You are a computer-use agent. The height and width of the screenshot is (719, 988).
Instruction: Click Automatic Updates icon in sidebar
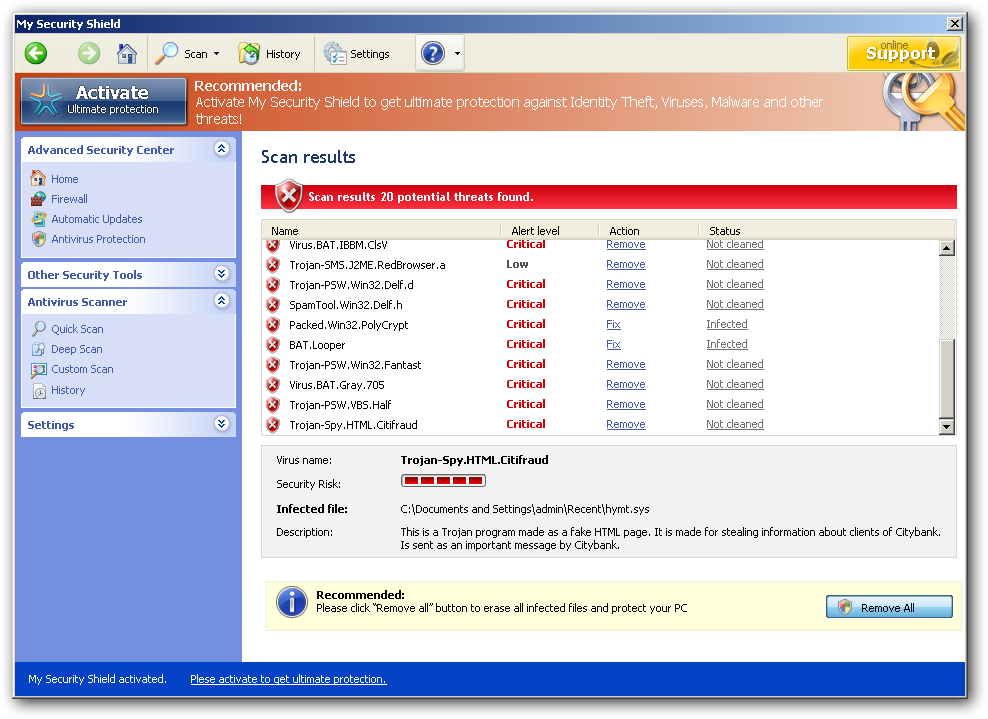pyautogui.click(x=38, y=219)
